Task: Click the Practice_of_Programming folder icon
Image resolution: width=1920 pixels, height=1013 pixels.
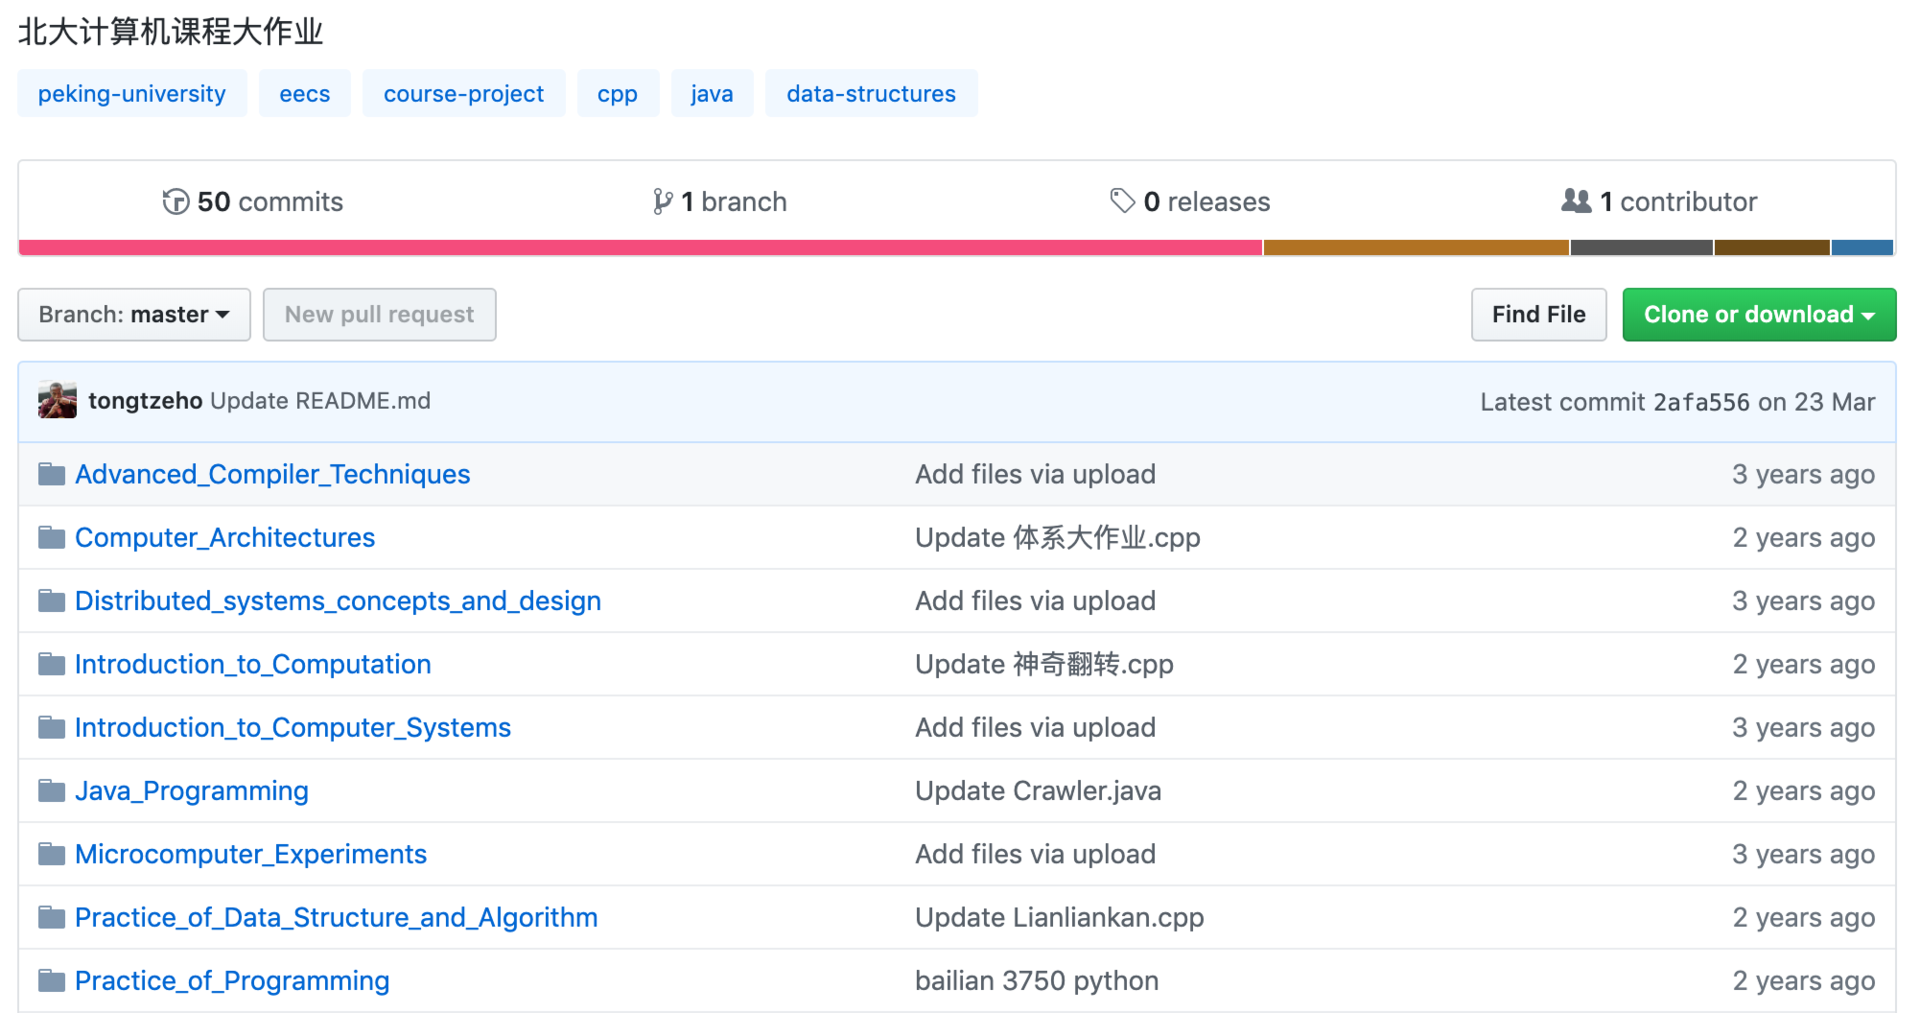Action: [52, 981]
